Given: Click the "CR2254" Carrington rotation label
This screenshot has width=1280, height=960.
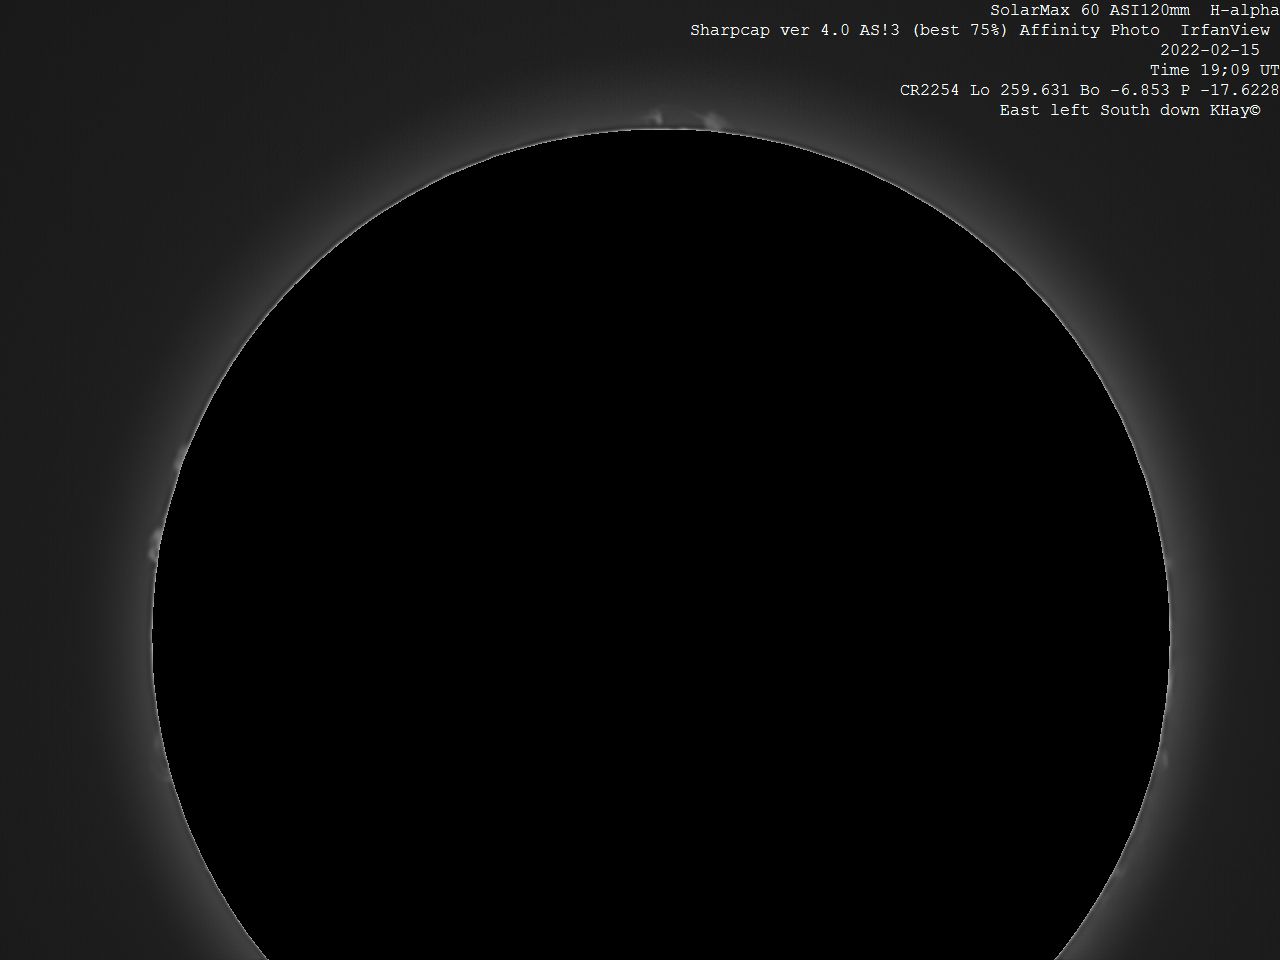Looking at the screenshot, I should 929,90.
